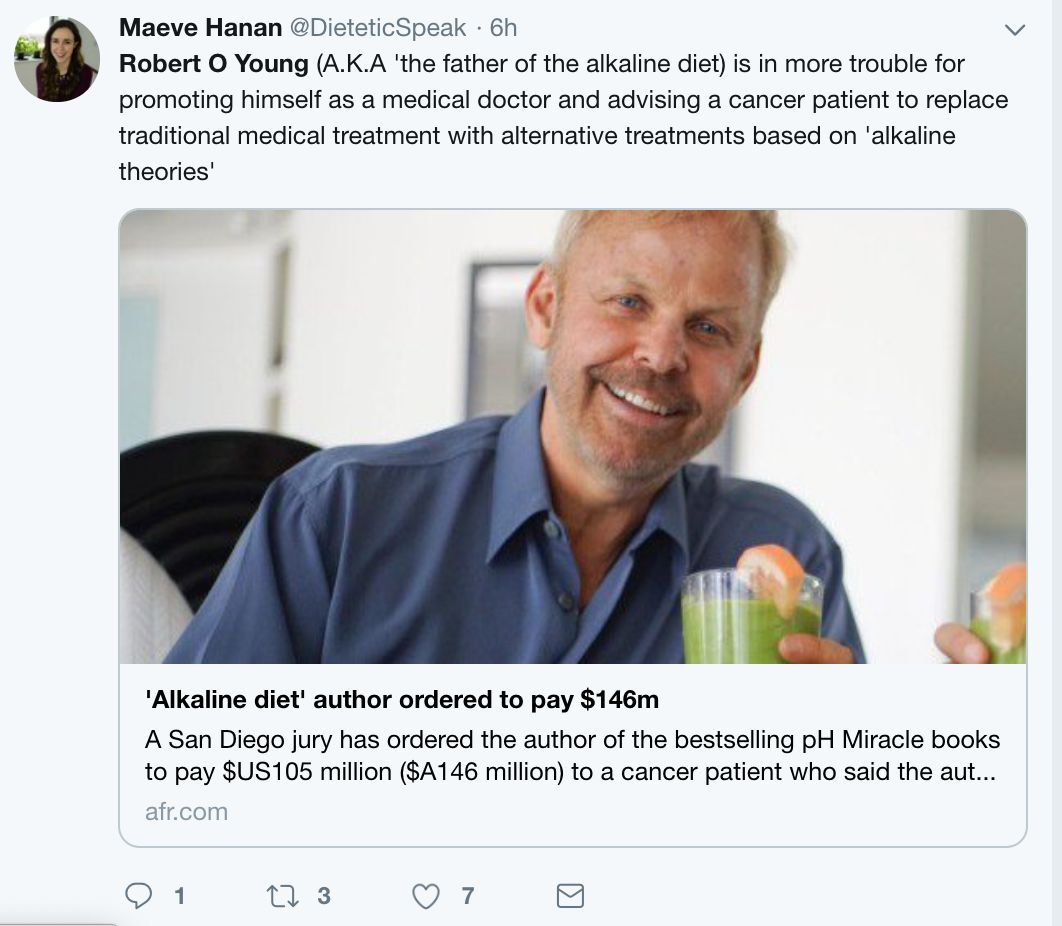Click the retweet count number 3
The width and height of the screenshot is (1062, 926).
323,895
